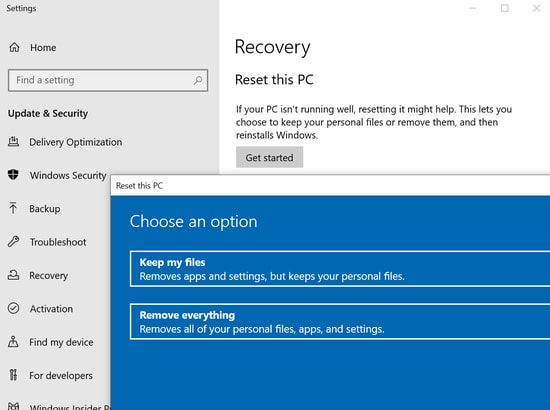Click the Choose an option heading
Viewport: 550px width, 410px height.
click(x=194, y=222)
